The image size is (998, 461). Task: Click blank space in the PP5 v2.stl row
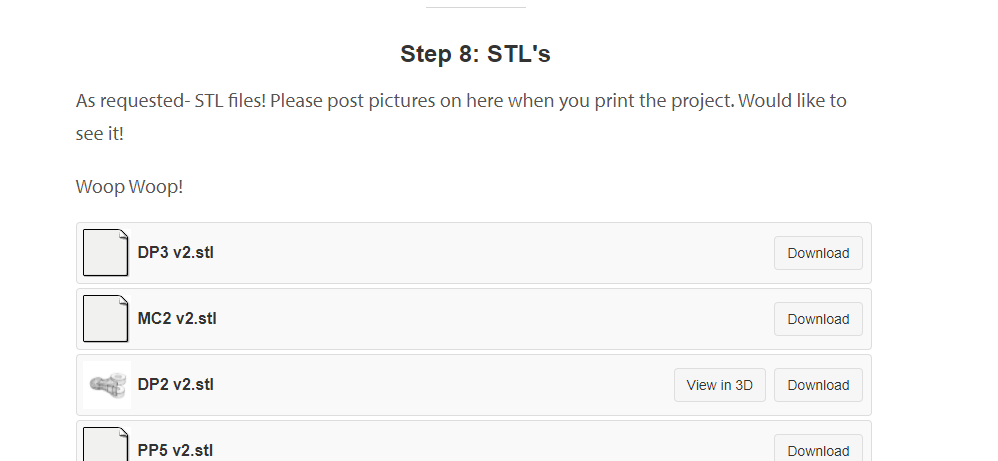coord(480,448)
